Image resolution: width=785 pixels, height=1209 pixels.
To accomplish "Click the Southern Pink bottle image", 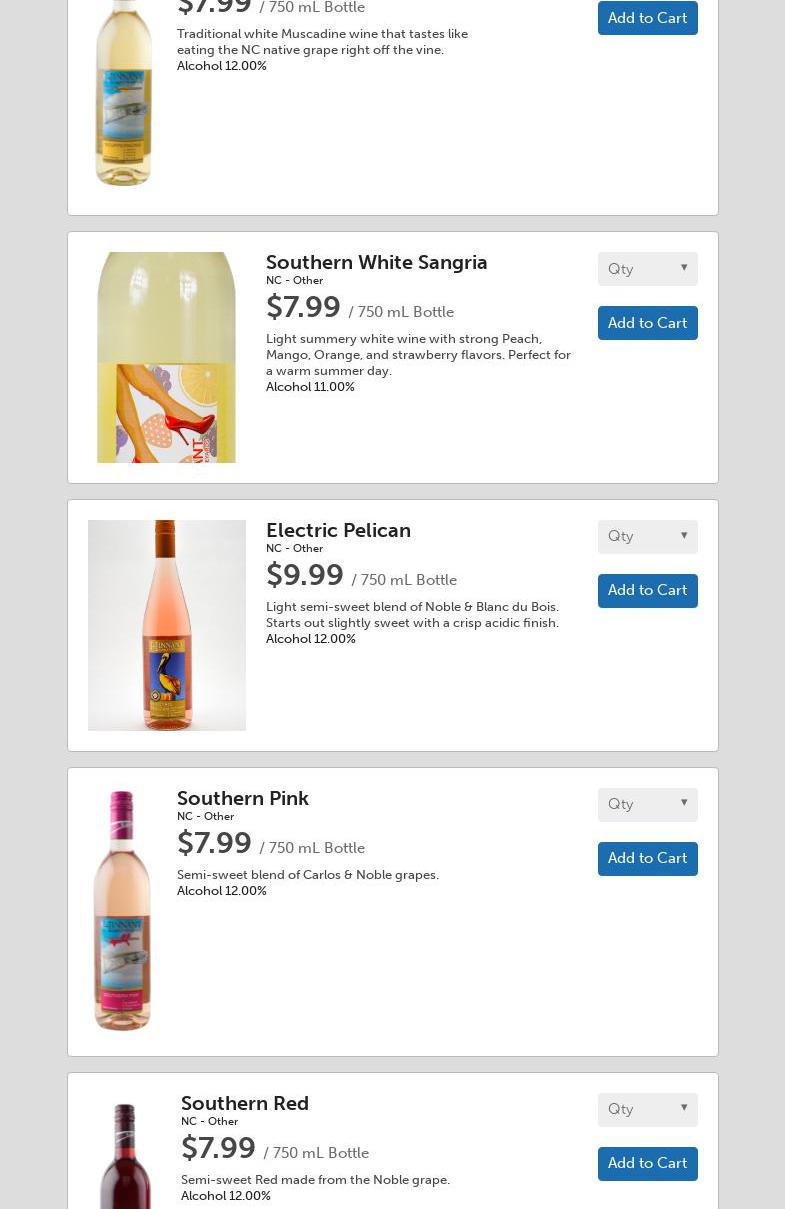I will tap(122, 910).
